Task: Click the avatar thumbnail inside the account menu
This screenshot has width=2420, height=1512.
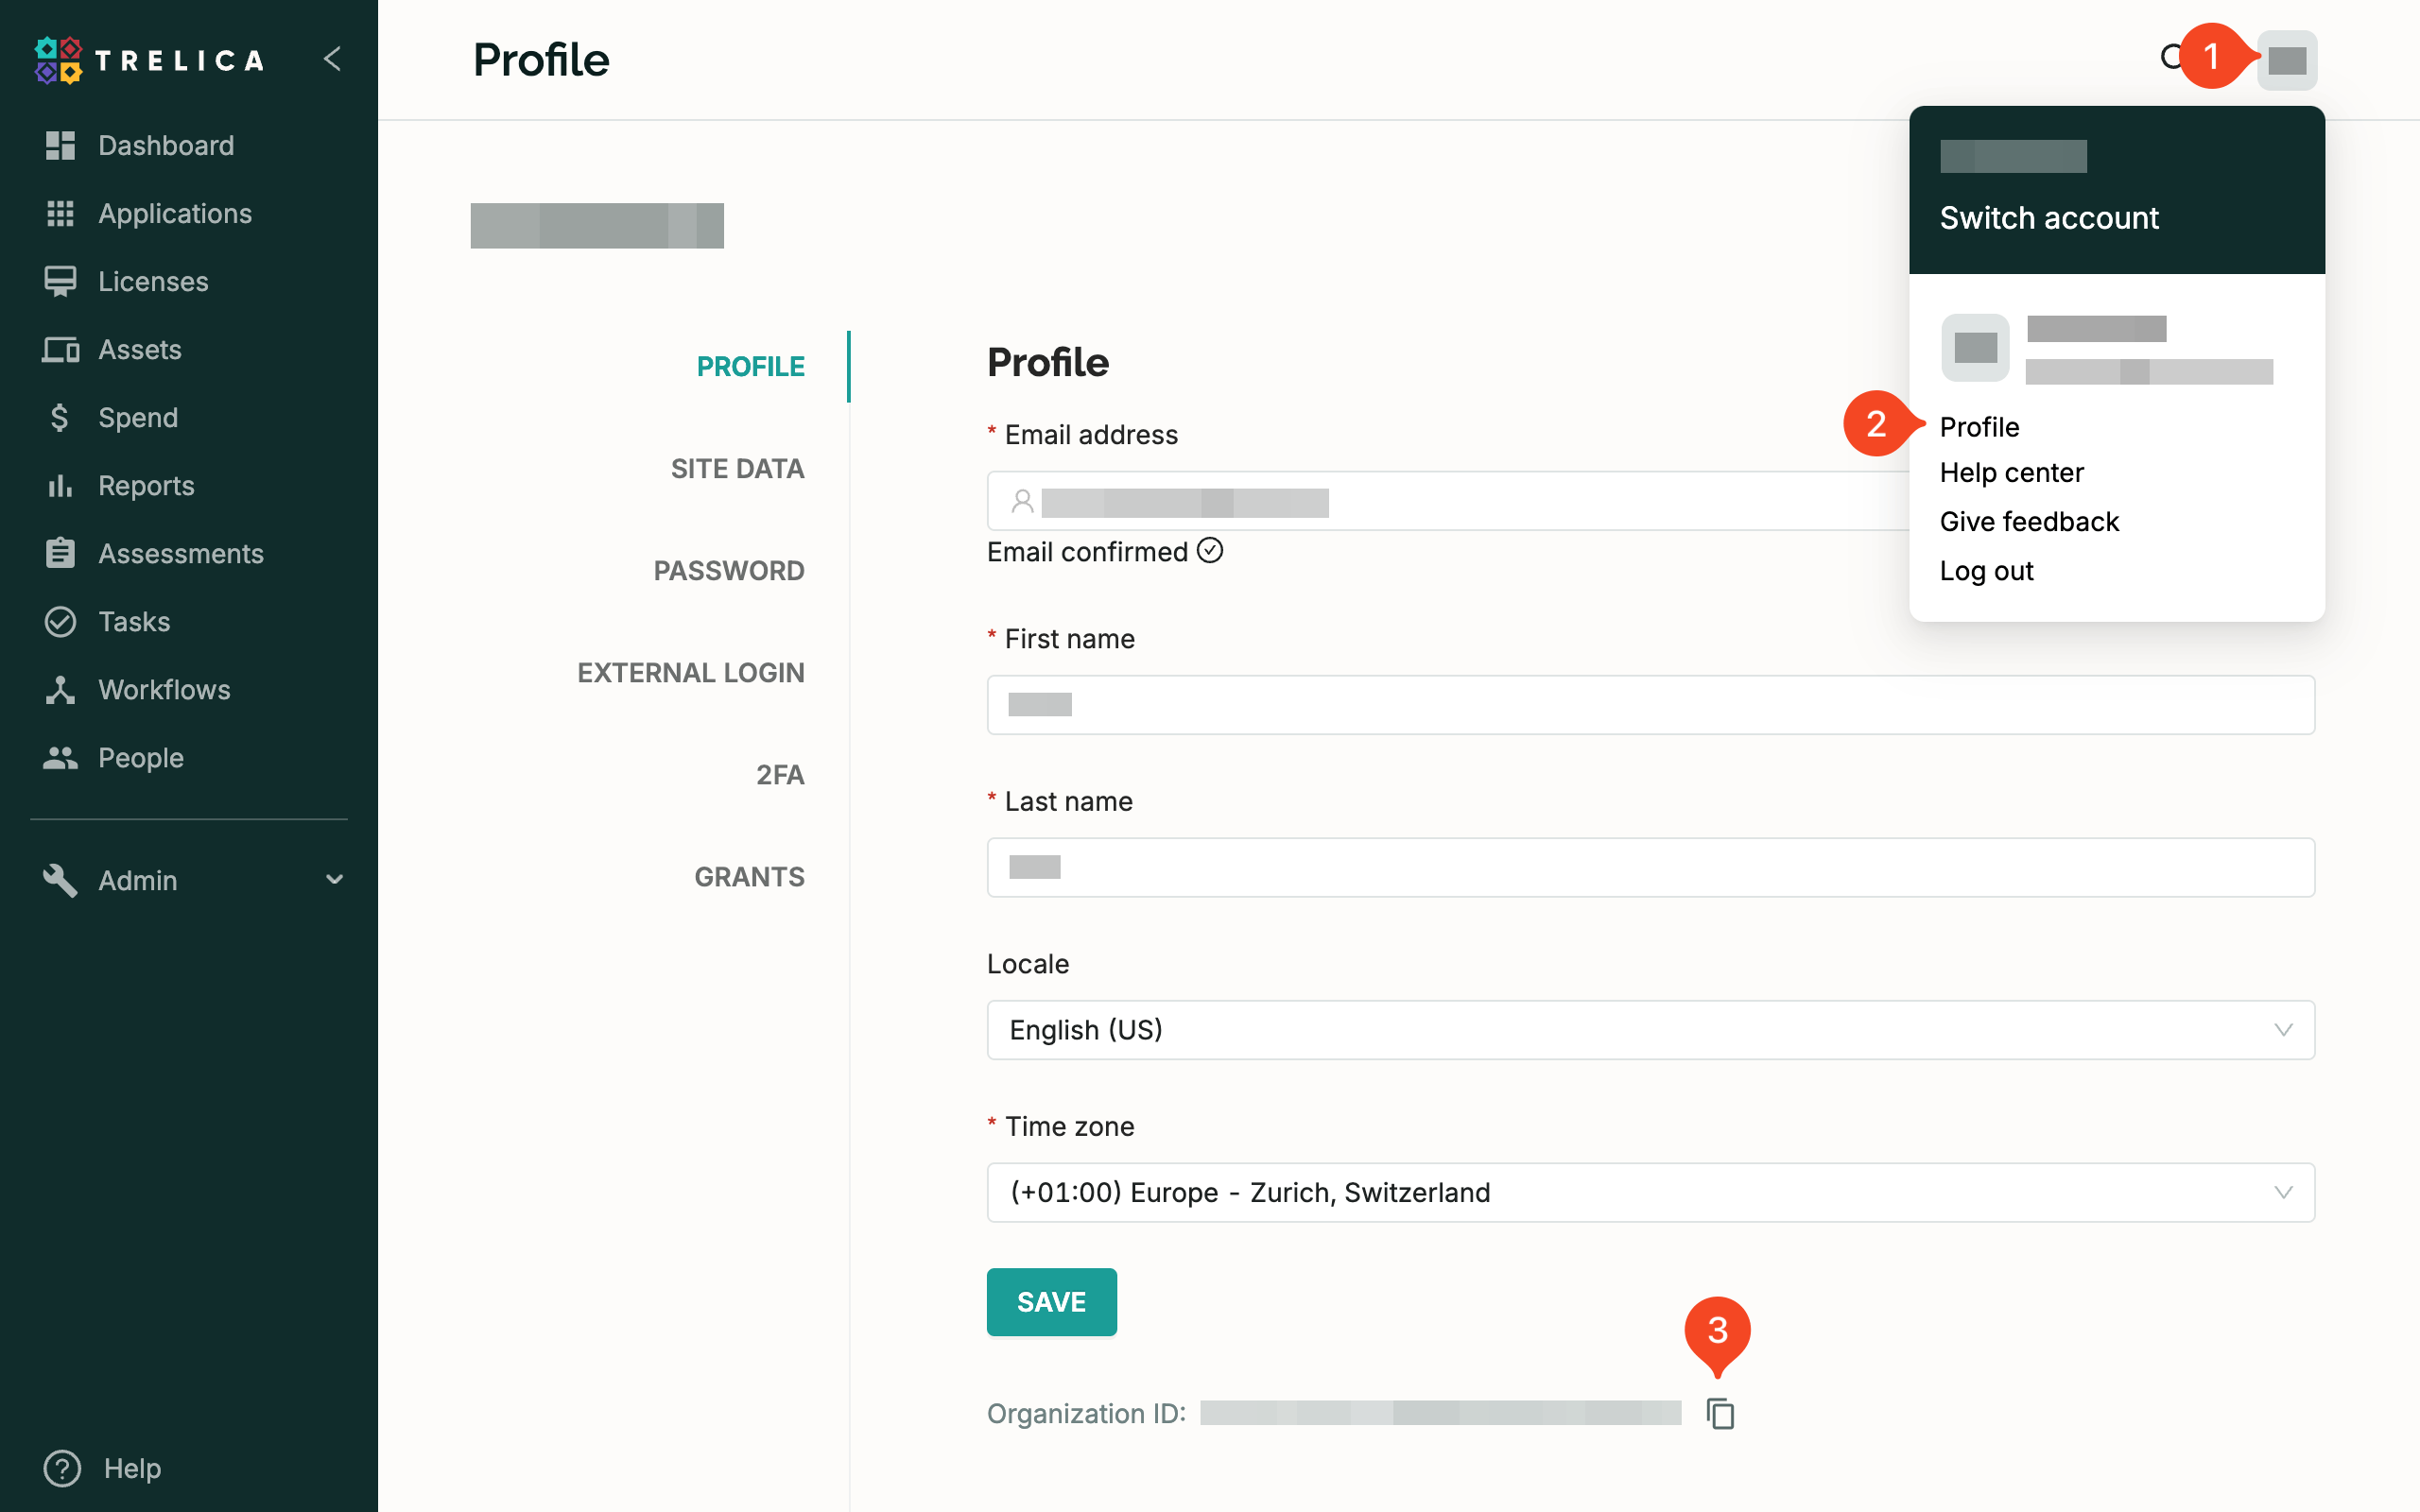Action: (1975, 347)
